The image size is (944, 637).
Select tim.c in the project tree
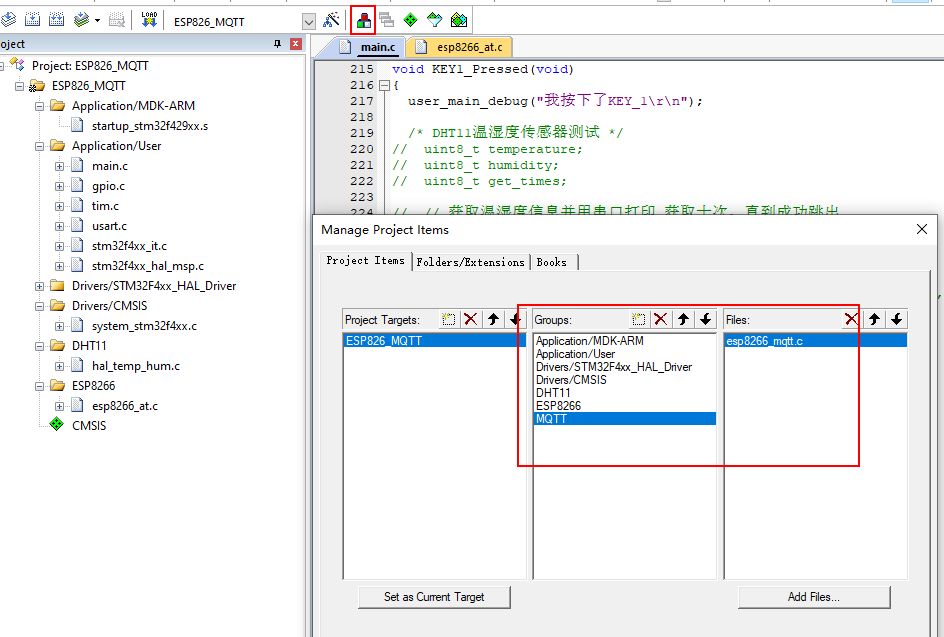coord(105,206)
